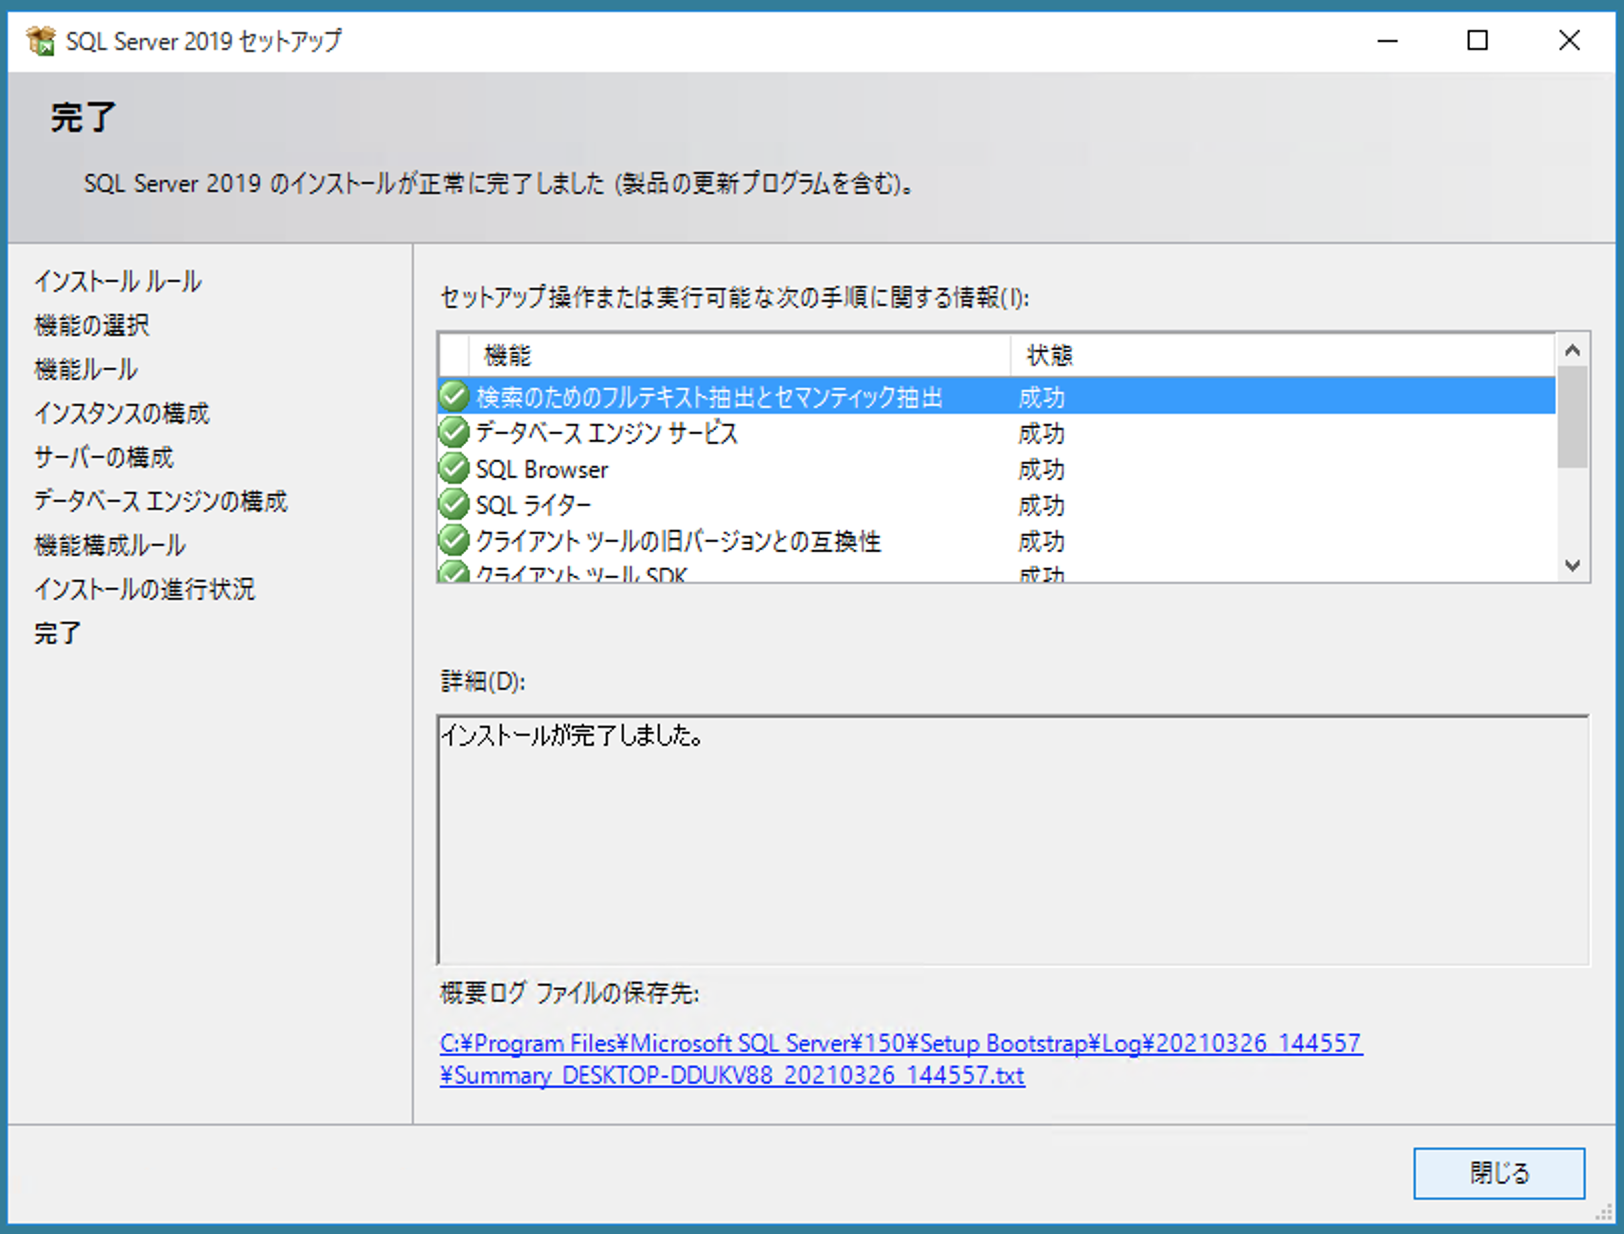
Task: Select the SQL Browser row
Action: click(x=997, y=469)
